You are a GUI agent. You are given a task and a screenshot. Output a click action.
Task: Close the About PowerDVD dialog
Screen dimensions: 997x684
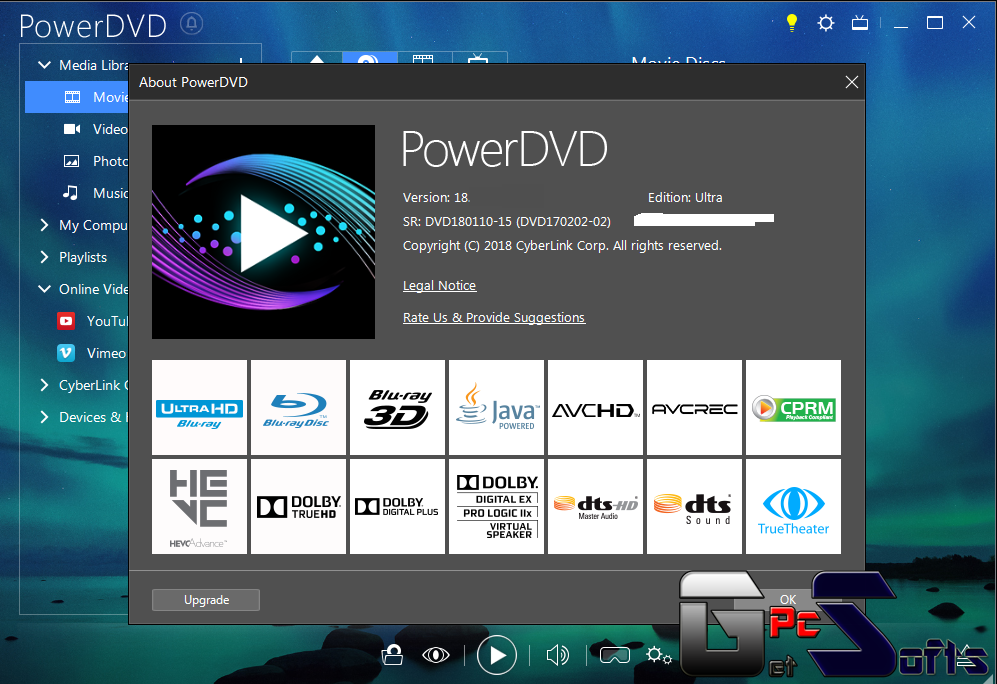point(851,82)
